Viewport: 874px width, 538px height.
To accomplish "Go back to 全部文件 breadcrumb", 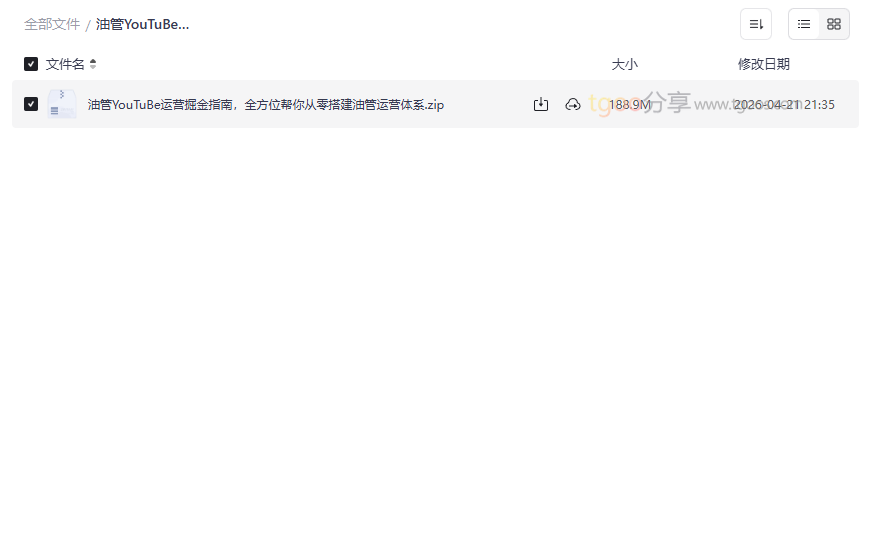I will tap(52, 25).
